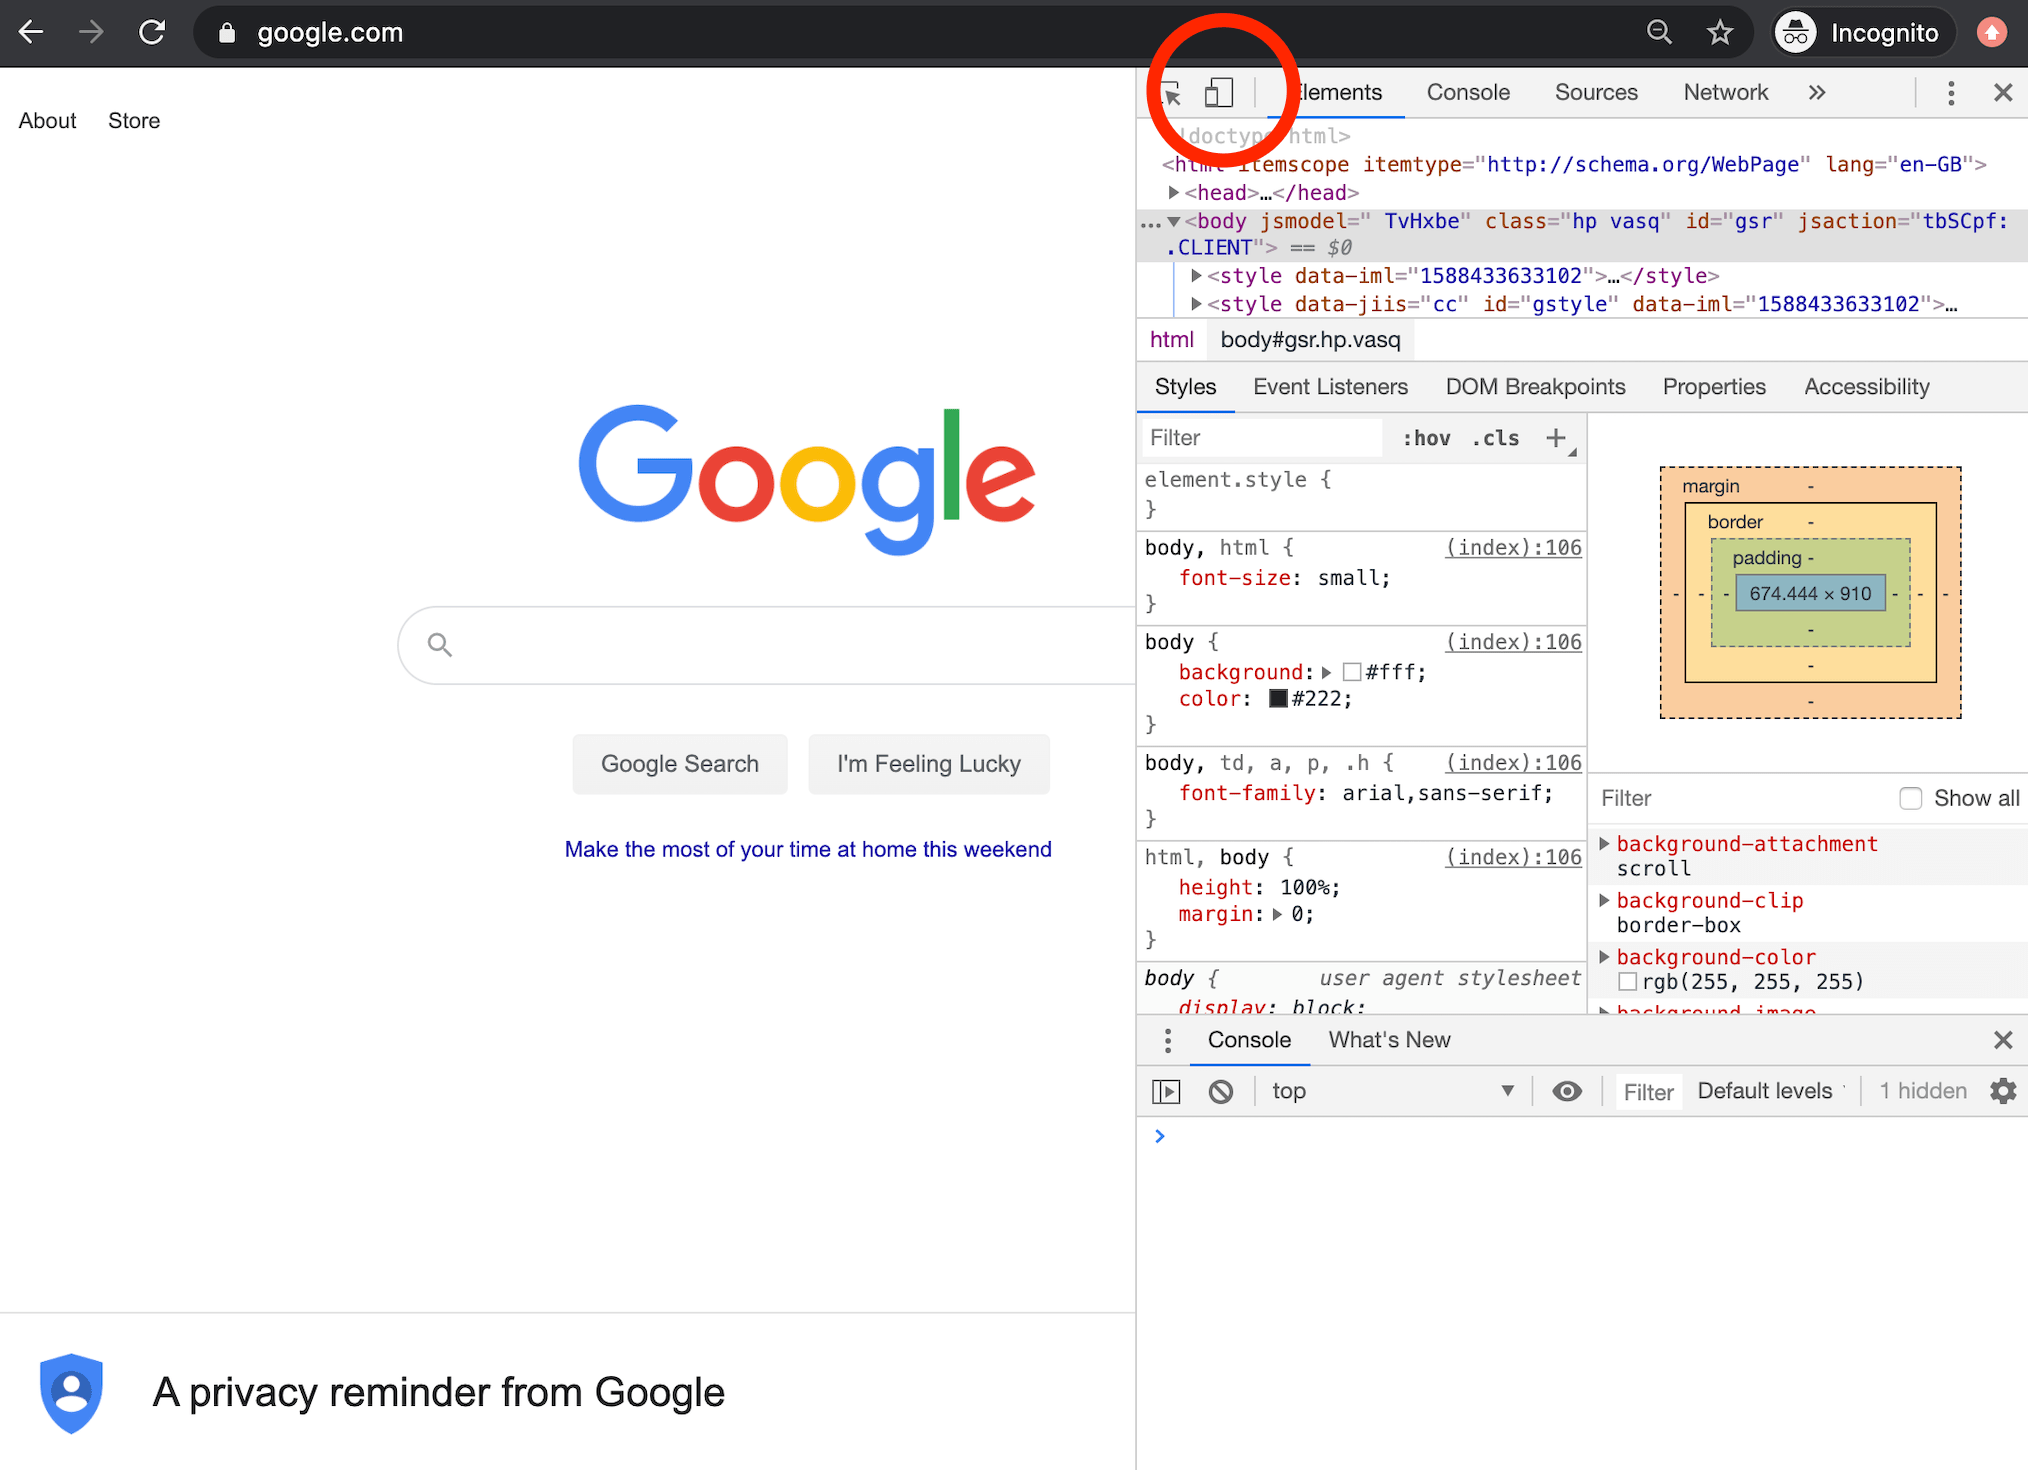Reload the page with refresh icon
Screen dimensions: 2028x1470
[152, 33]
